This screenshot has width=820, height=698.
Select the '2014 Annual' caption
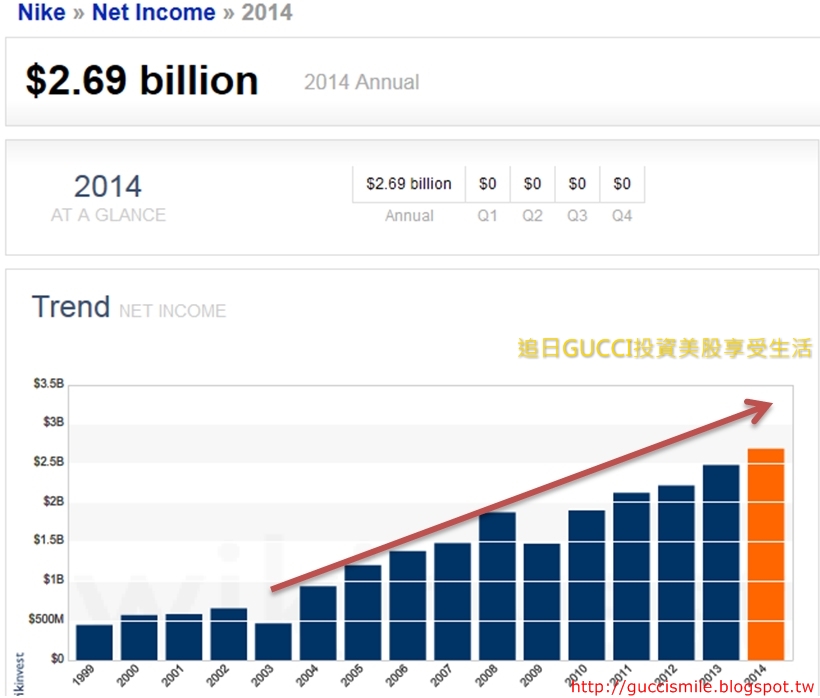tap(362, 82)
